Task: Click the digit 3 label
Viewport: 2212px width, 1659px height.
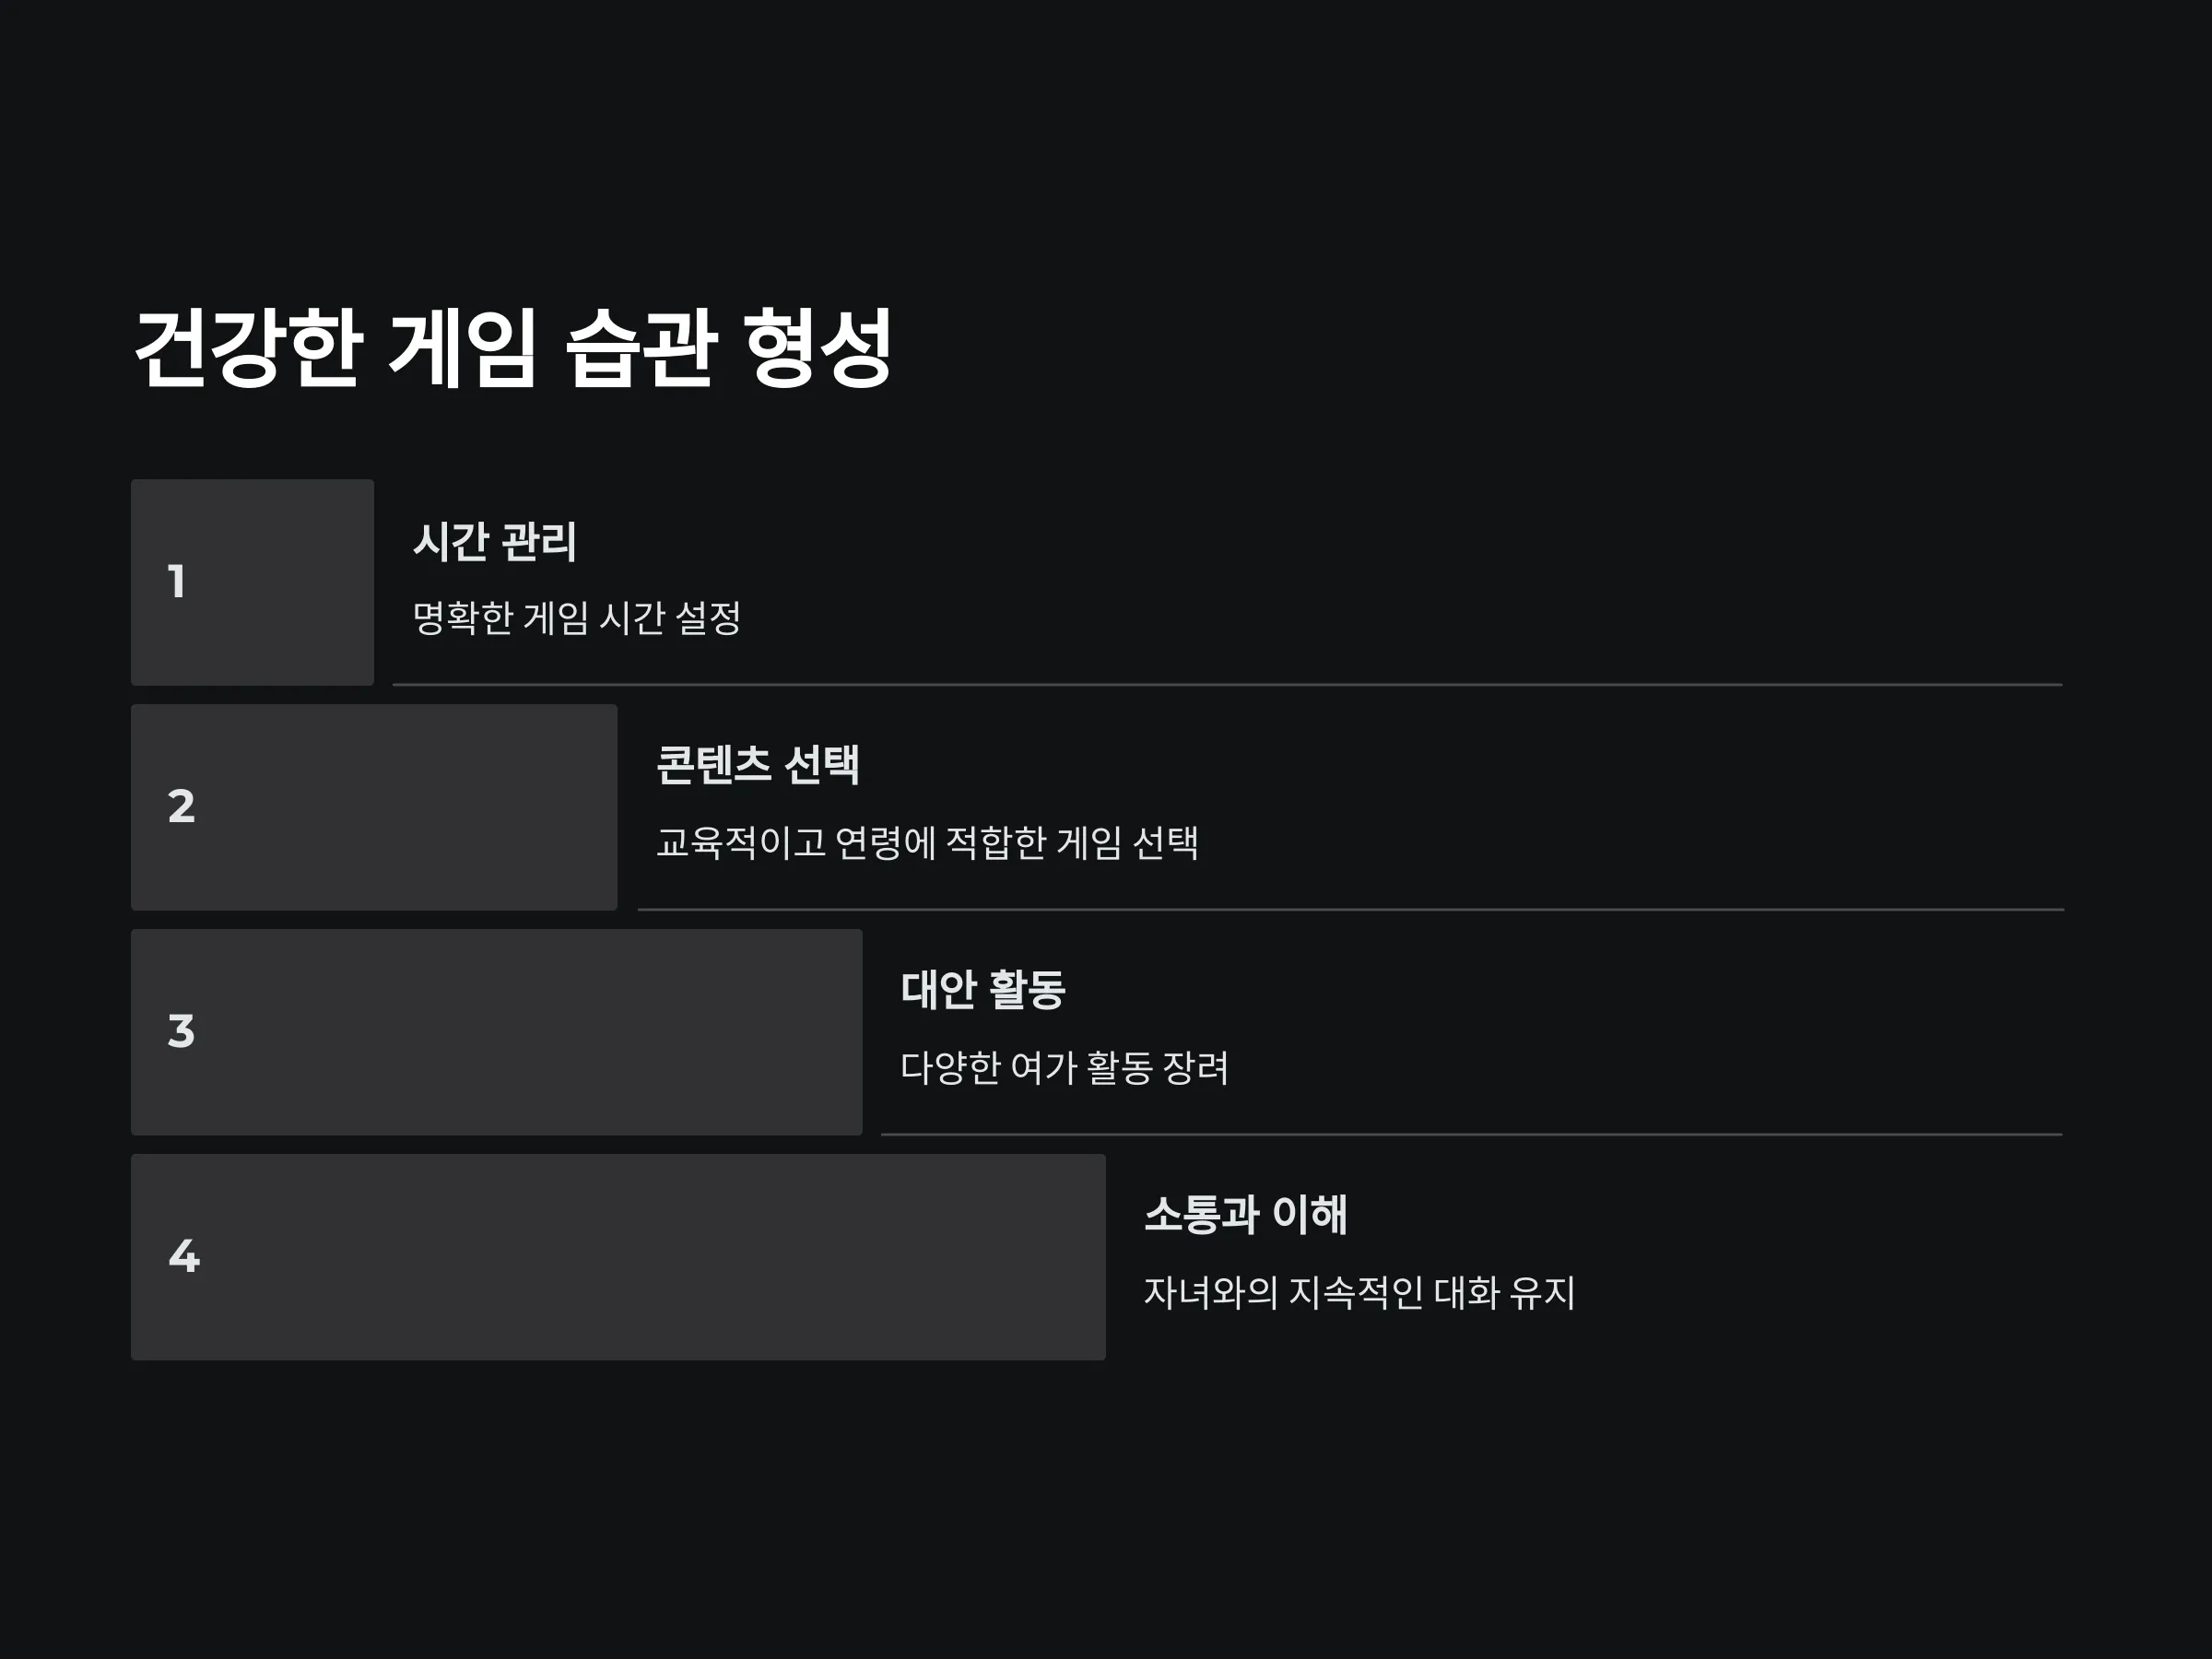Action: coord(181,1032)
